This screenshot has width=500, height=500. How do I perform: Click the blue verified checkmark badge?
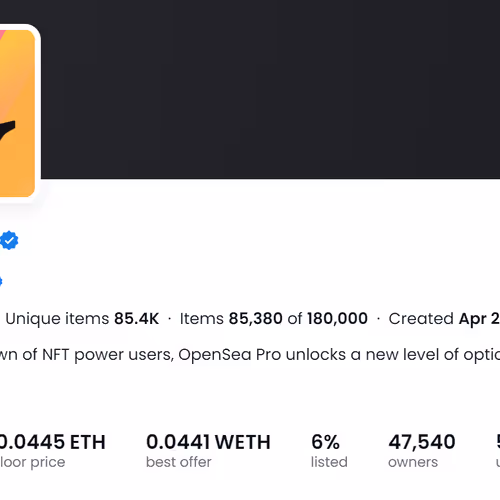[x=9, y=240]
